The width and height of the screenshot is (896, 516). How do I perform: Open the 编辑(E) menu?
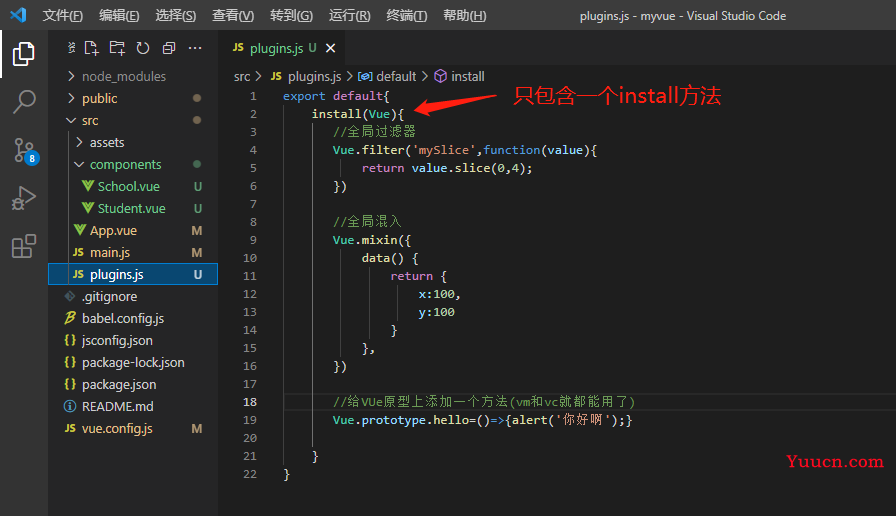[119, 15]
